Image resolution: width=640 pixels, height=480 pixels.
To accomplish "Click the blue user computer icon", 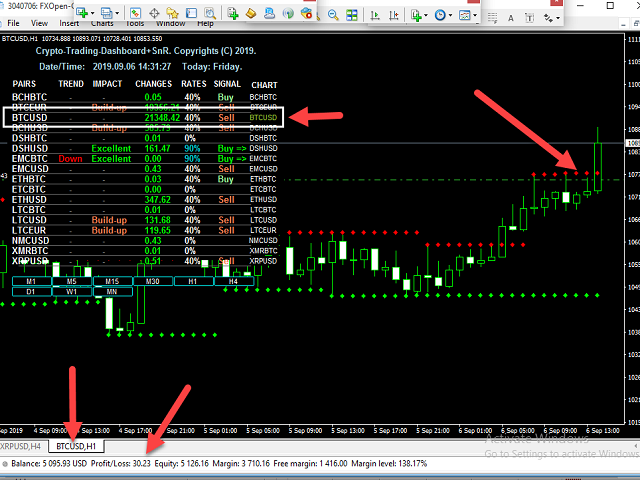I will pyautogui.click(x=269, y=13).
